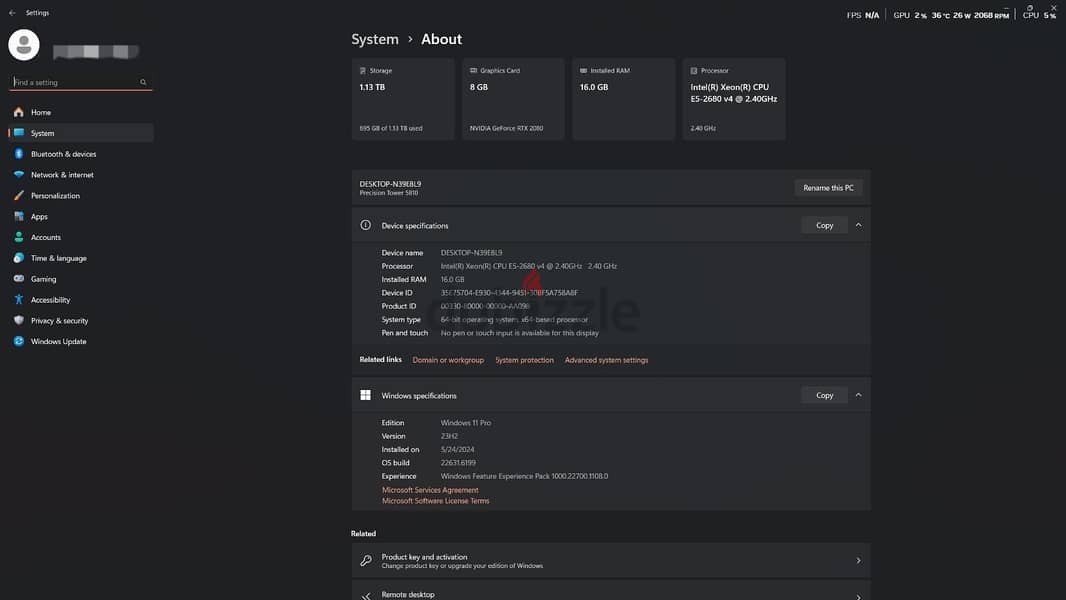Click the Network & internet wifi icon
The height and width of the screenshot is (600, 1066).
19,175
